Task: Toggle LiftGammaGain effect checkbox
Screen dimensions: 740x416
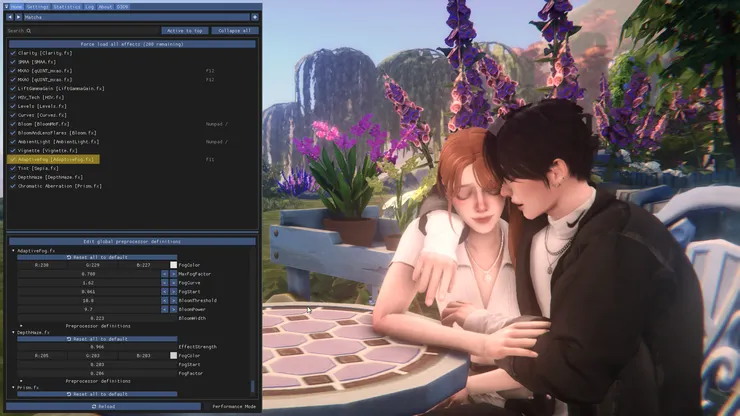Action: [x=13, y=88]
